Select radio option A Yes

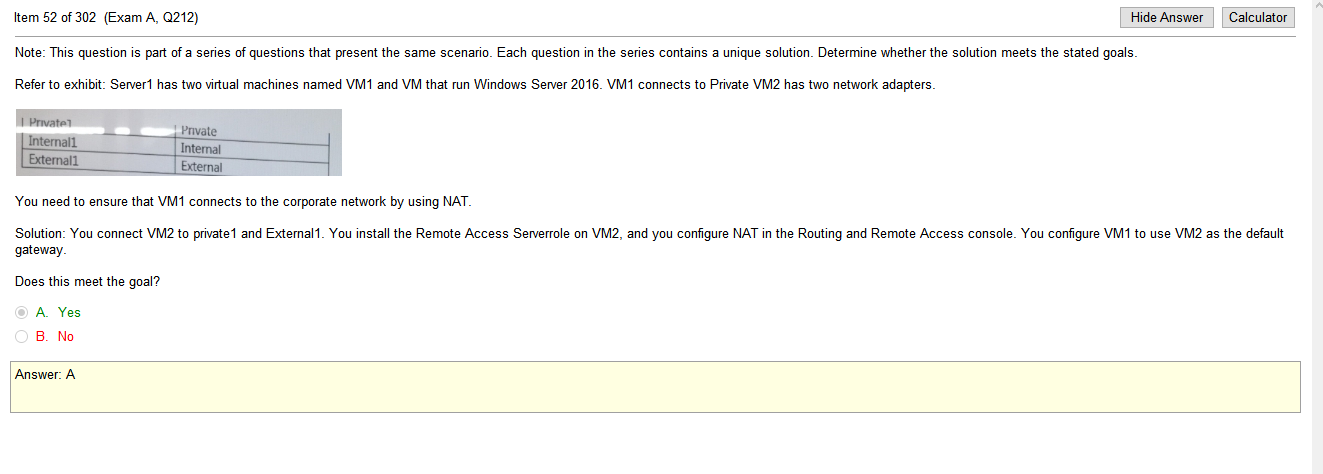click(22, 313)
